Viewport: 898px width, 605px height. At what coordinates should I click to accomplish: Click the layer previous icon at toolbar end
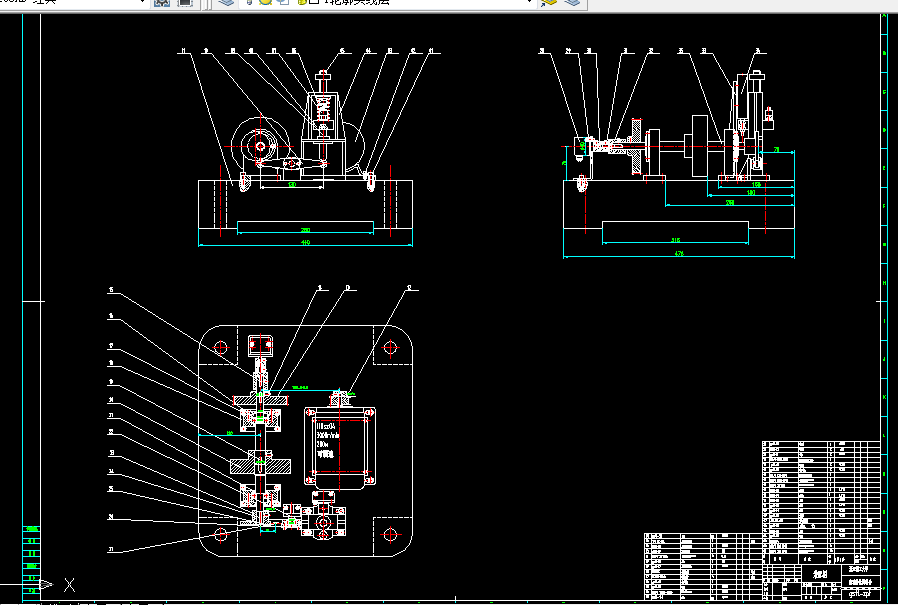pos(572,2)
